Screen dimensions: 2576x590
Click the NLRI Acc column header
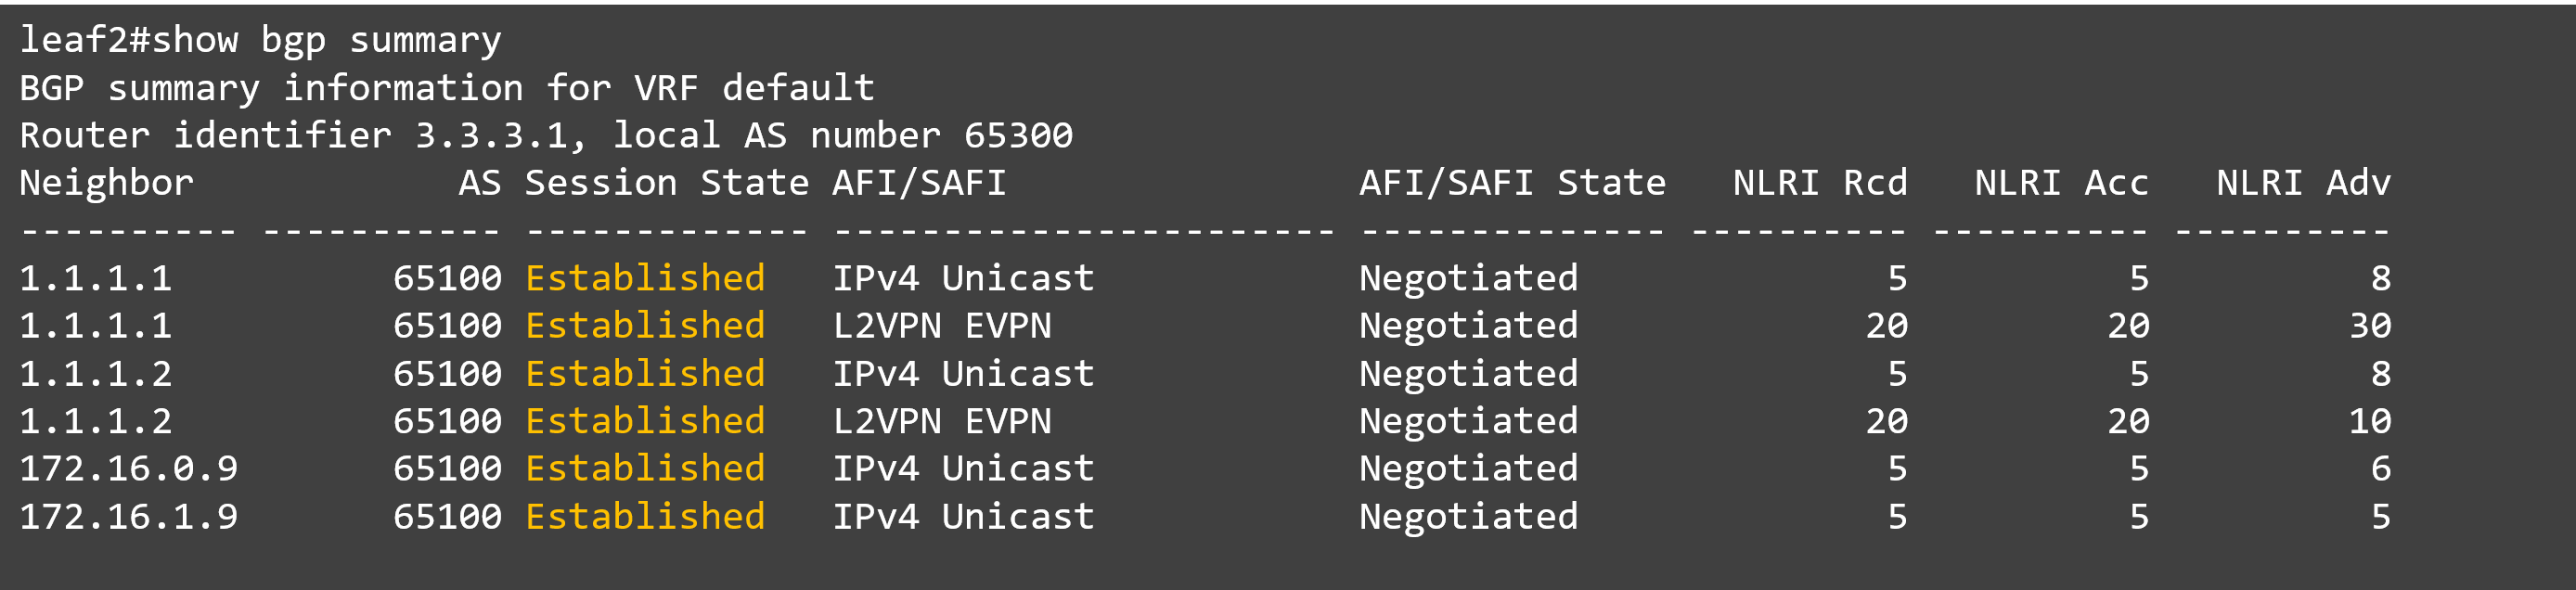pyautogui.click(x=2060, y=183)
